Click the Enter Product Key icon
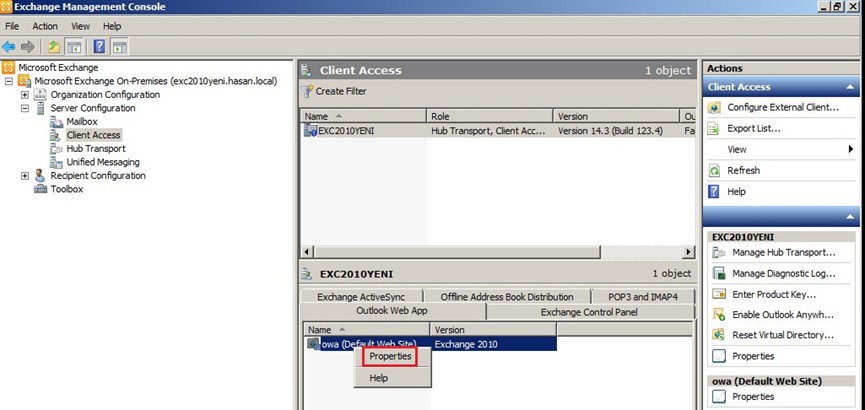865x410 pixels. [x=718, y=294]
